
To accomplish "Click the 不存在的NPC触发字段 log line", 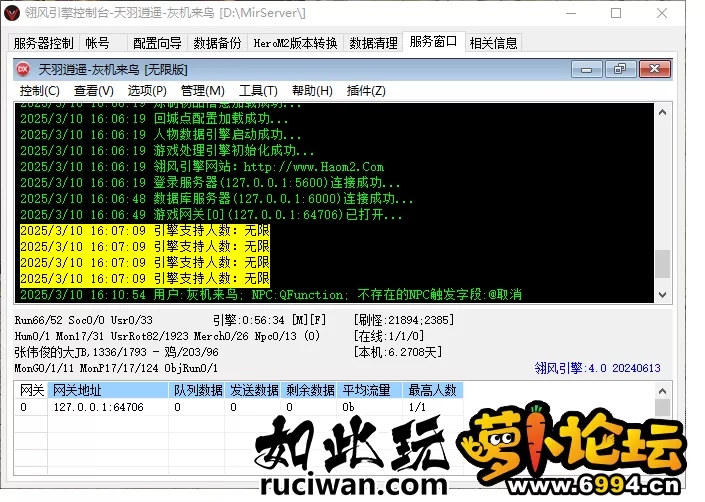I will point(271,295).
